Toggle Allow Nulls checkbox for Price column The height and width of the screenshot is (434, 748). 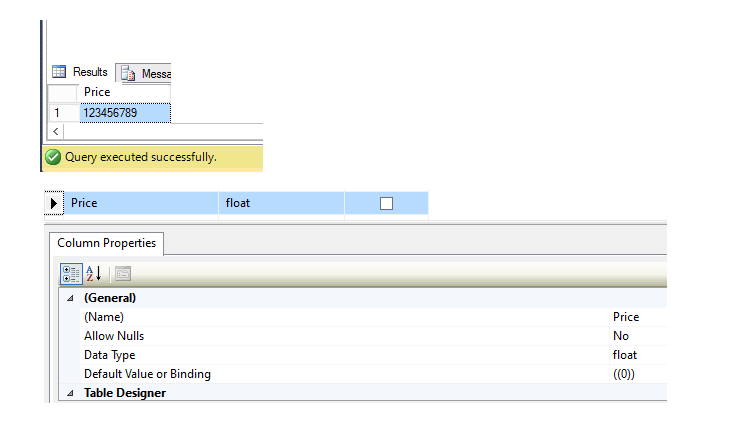pos(386,204)
